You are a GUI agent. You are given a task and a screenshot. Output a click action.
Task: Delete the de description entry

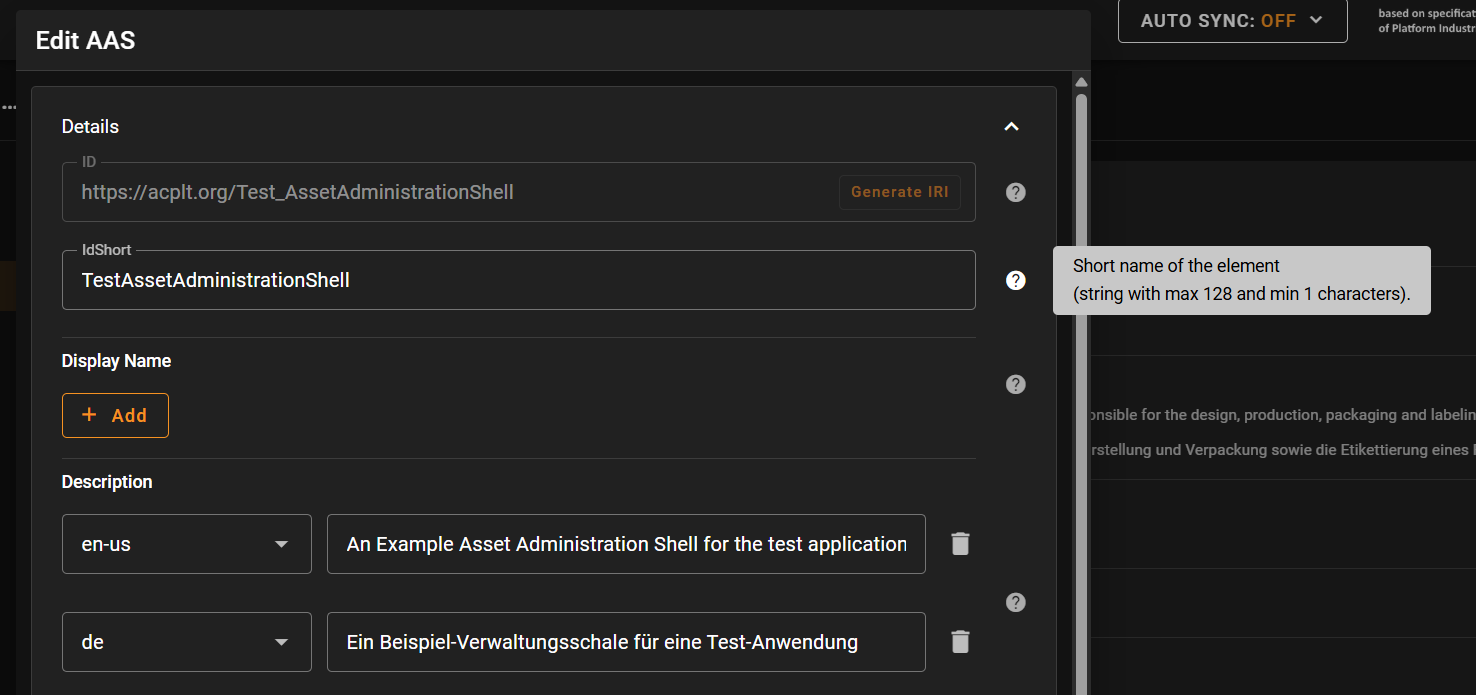[960, 642]
